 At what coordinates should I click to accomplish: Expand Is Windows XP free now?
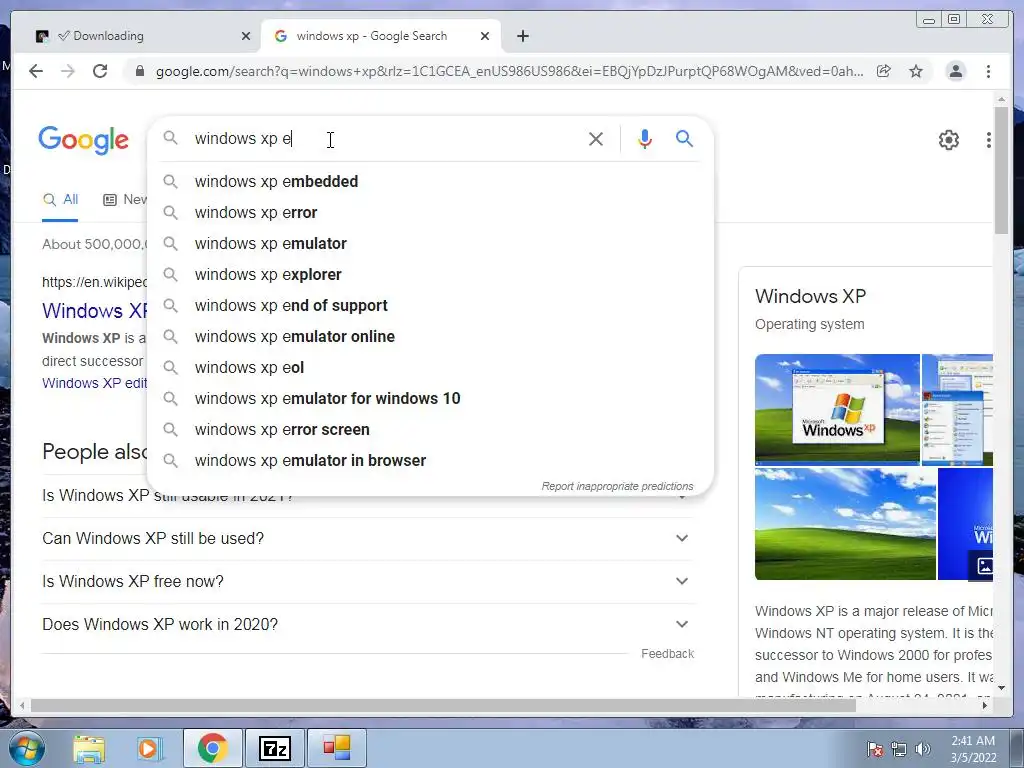pyautogui.click(x=368, y=581)
